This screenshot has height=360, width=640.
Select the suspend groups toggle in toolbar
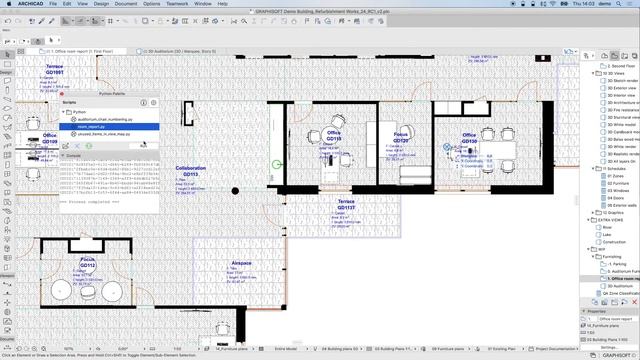tap(160, 21)
